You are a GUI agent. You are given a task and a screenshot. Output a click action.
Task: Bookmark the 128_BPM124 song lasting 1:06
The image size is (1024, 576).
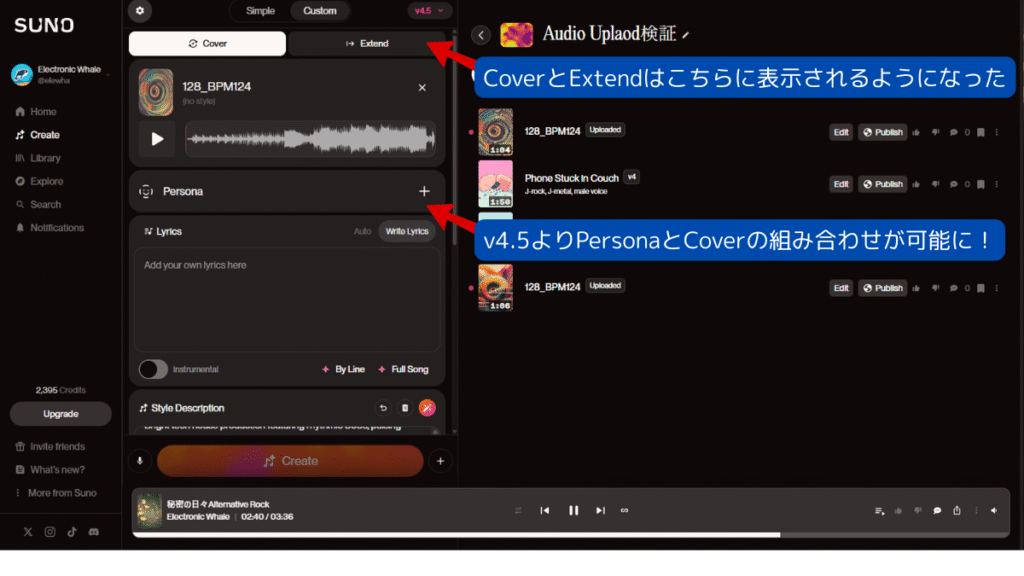tap(981, 288)
